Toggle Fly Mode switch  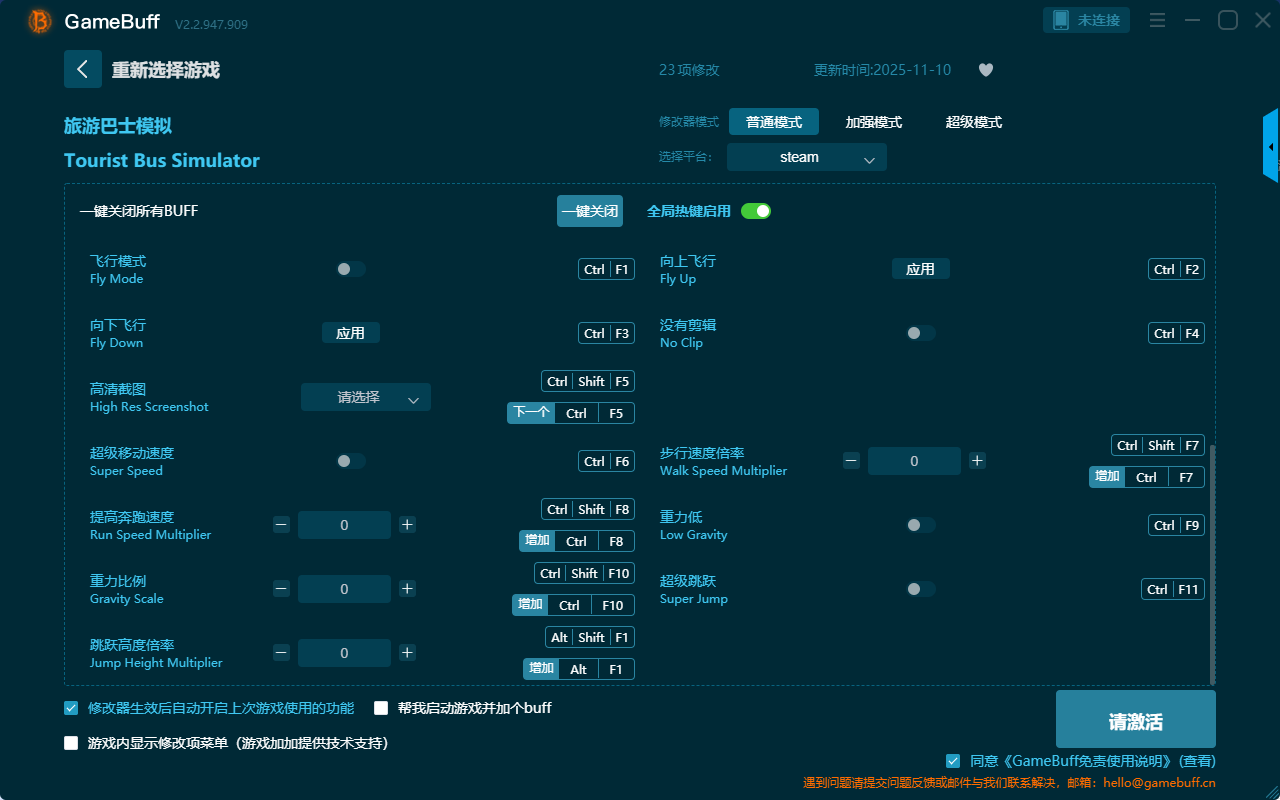(350, 269)
